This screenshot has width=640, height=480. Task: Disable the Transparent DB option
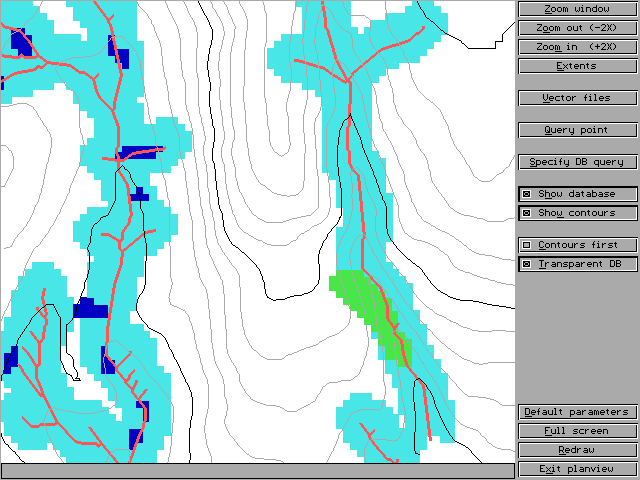coord(578,264)
